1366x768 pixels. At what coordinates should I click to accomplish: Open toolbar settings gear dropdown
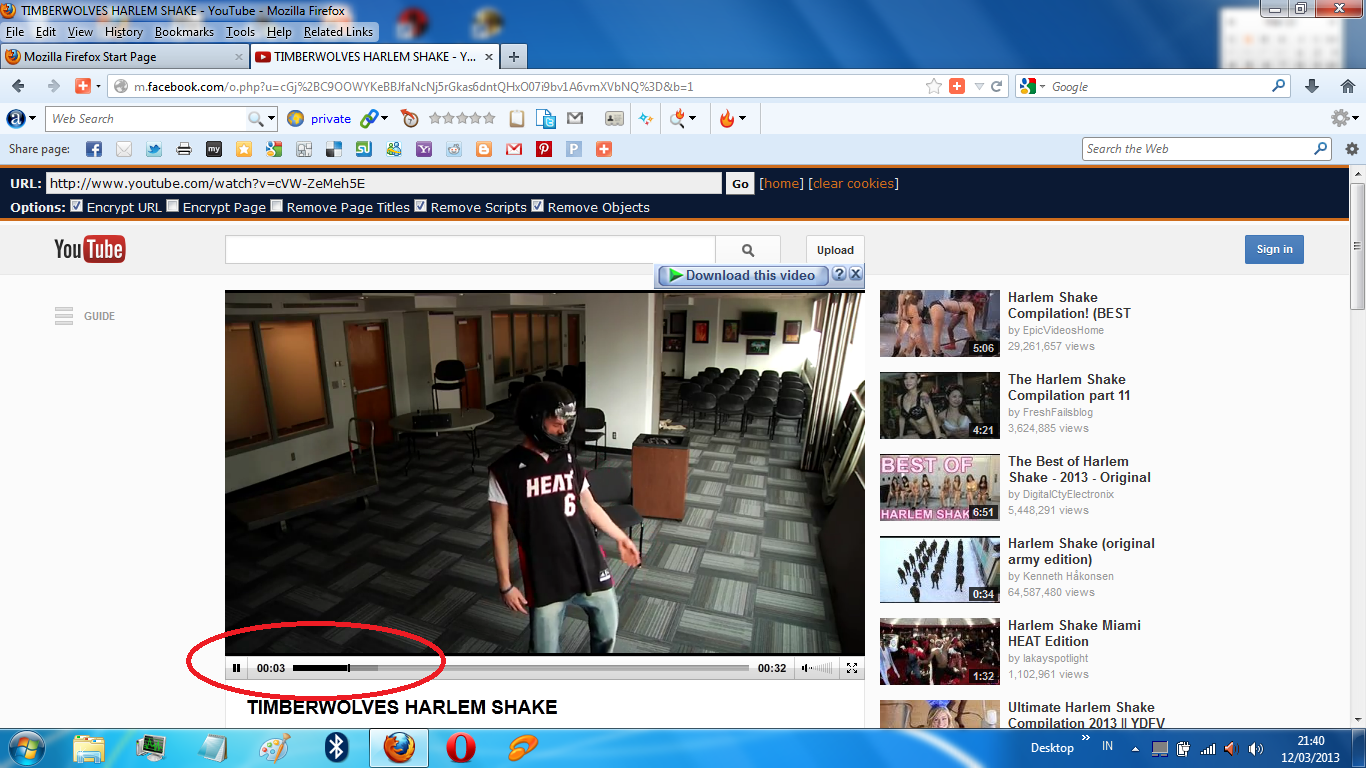1345,118
